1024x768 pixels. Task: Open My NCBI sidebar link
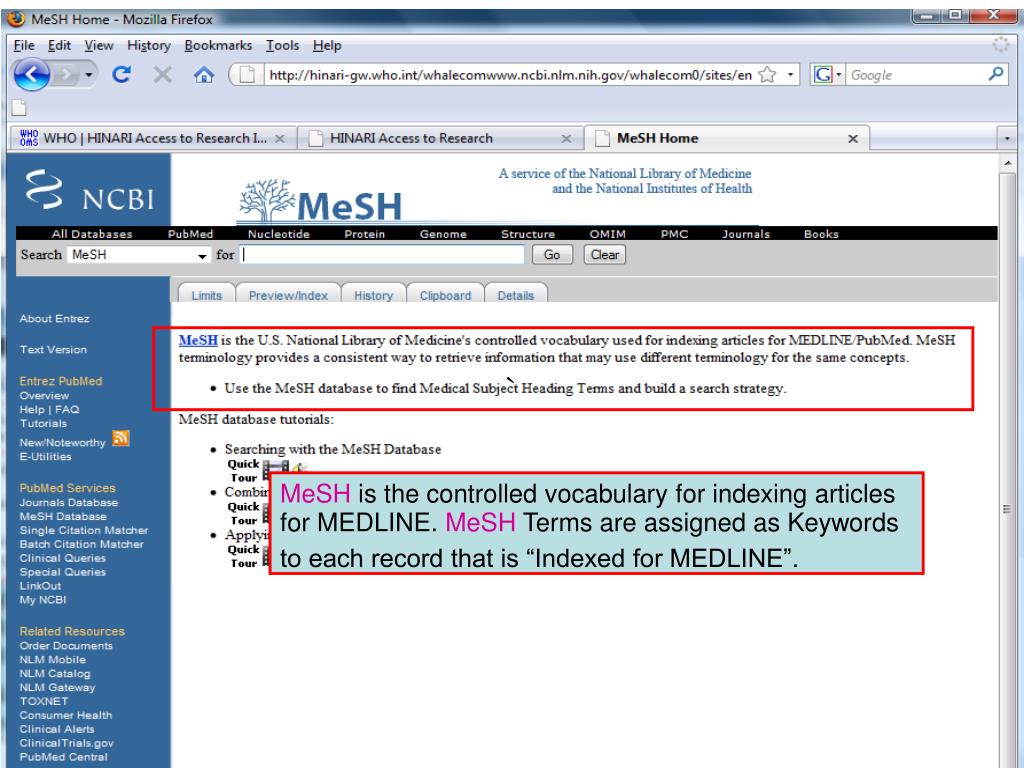click(42, 600)
